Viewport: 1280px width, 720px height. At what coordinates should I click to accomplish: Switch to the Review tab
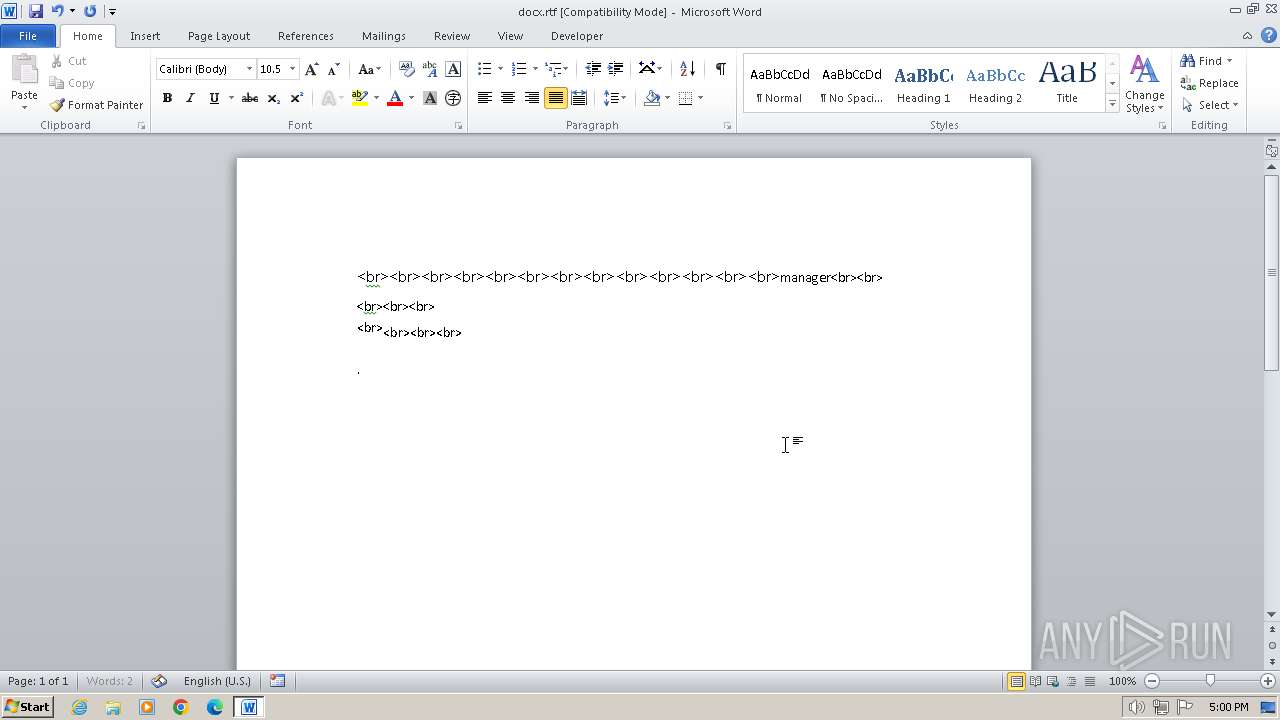tap(452, 36)
